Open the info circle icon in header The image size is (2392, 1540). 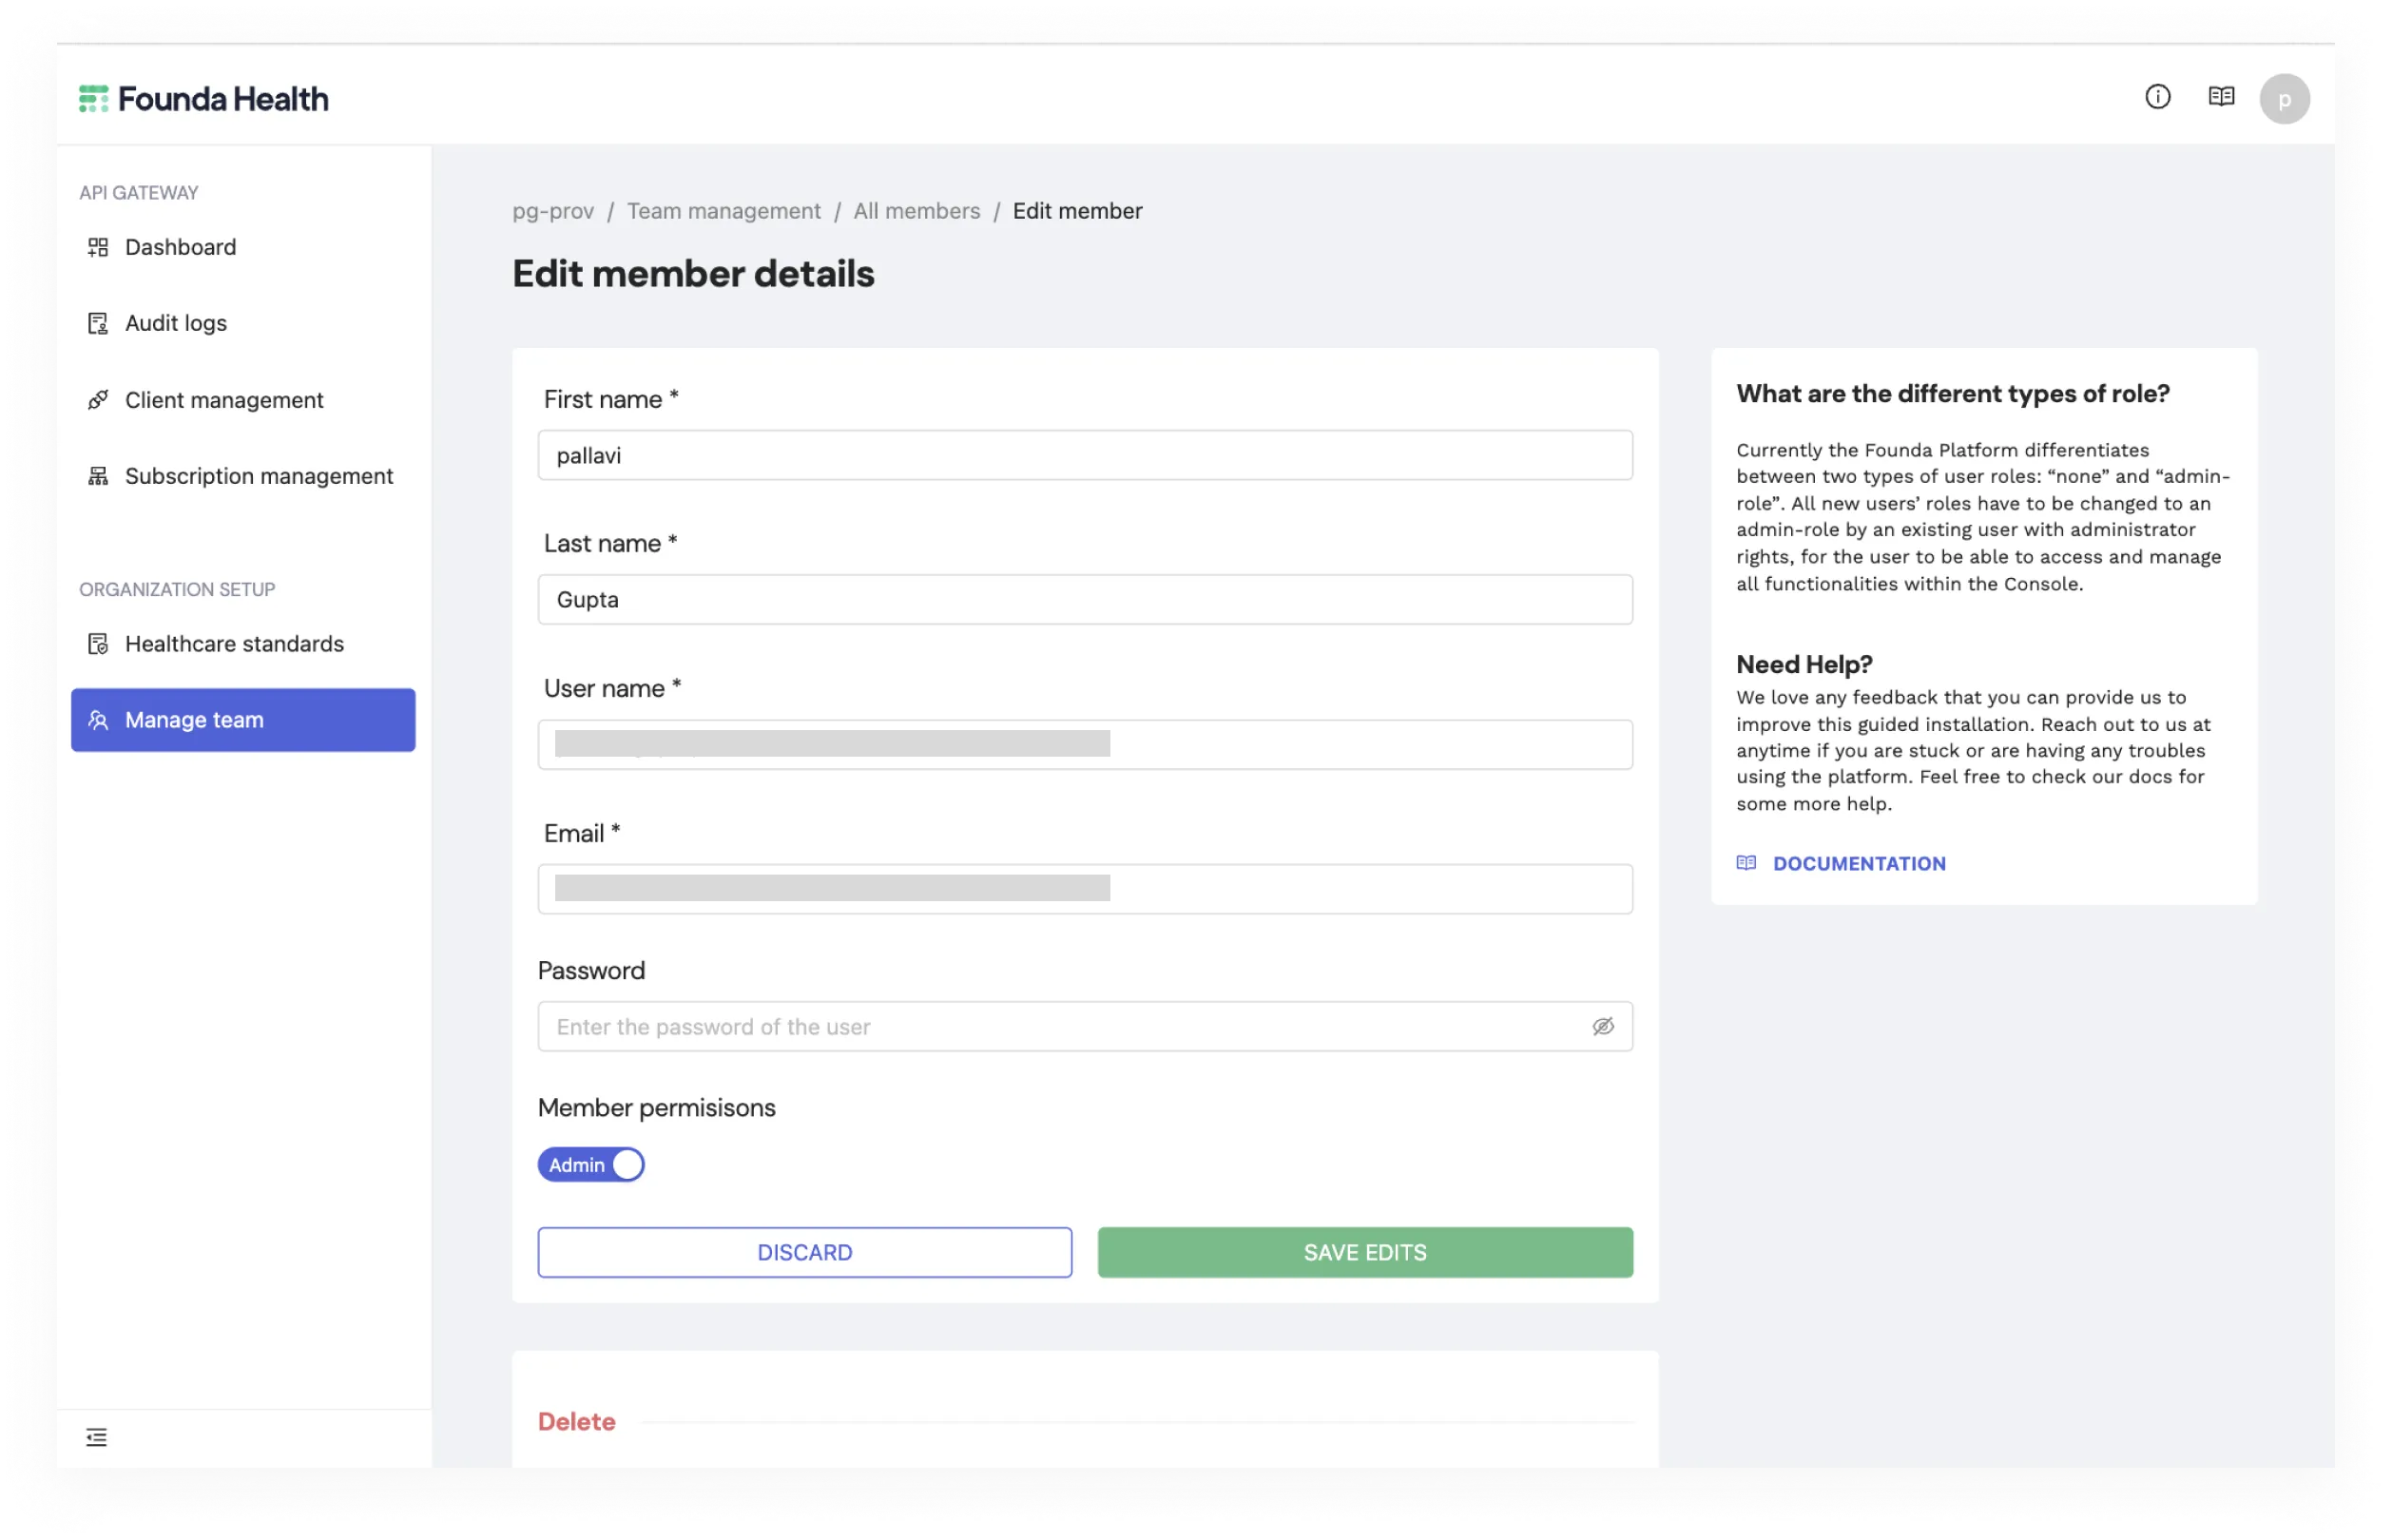pos(2157,97)
